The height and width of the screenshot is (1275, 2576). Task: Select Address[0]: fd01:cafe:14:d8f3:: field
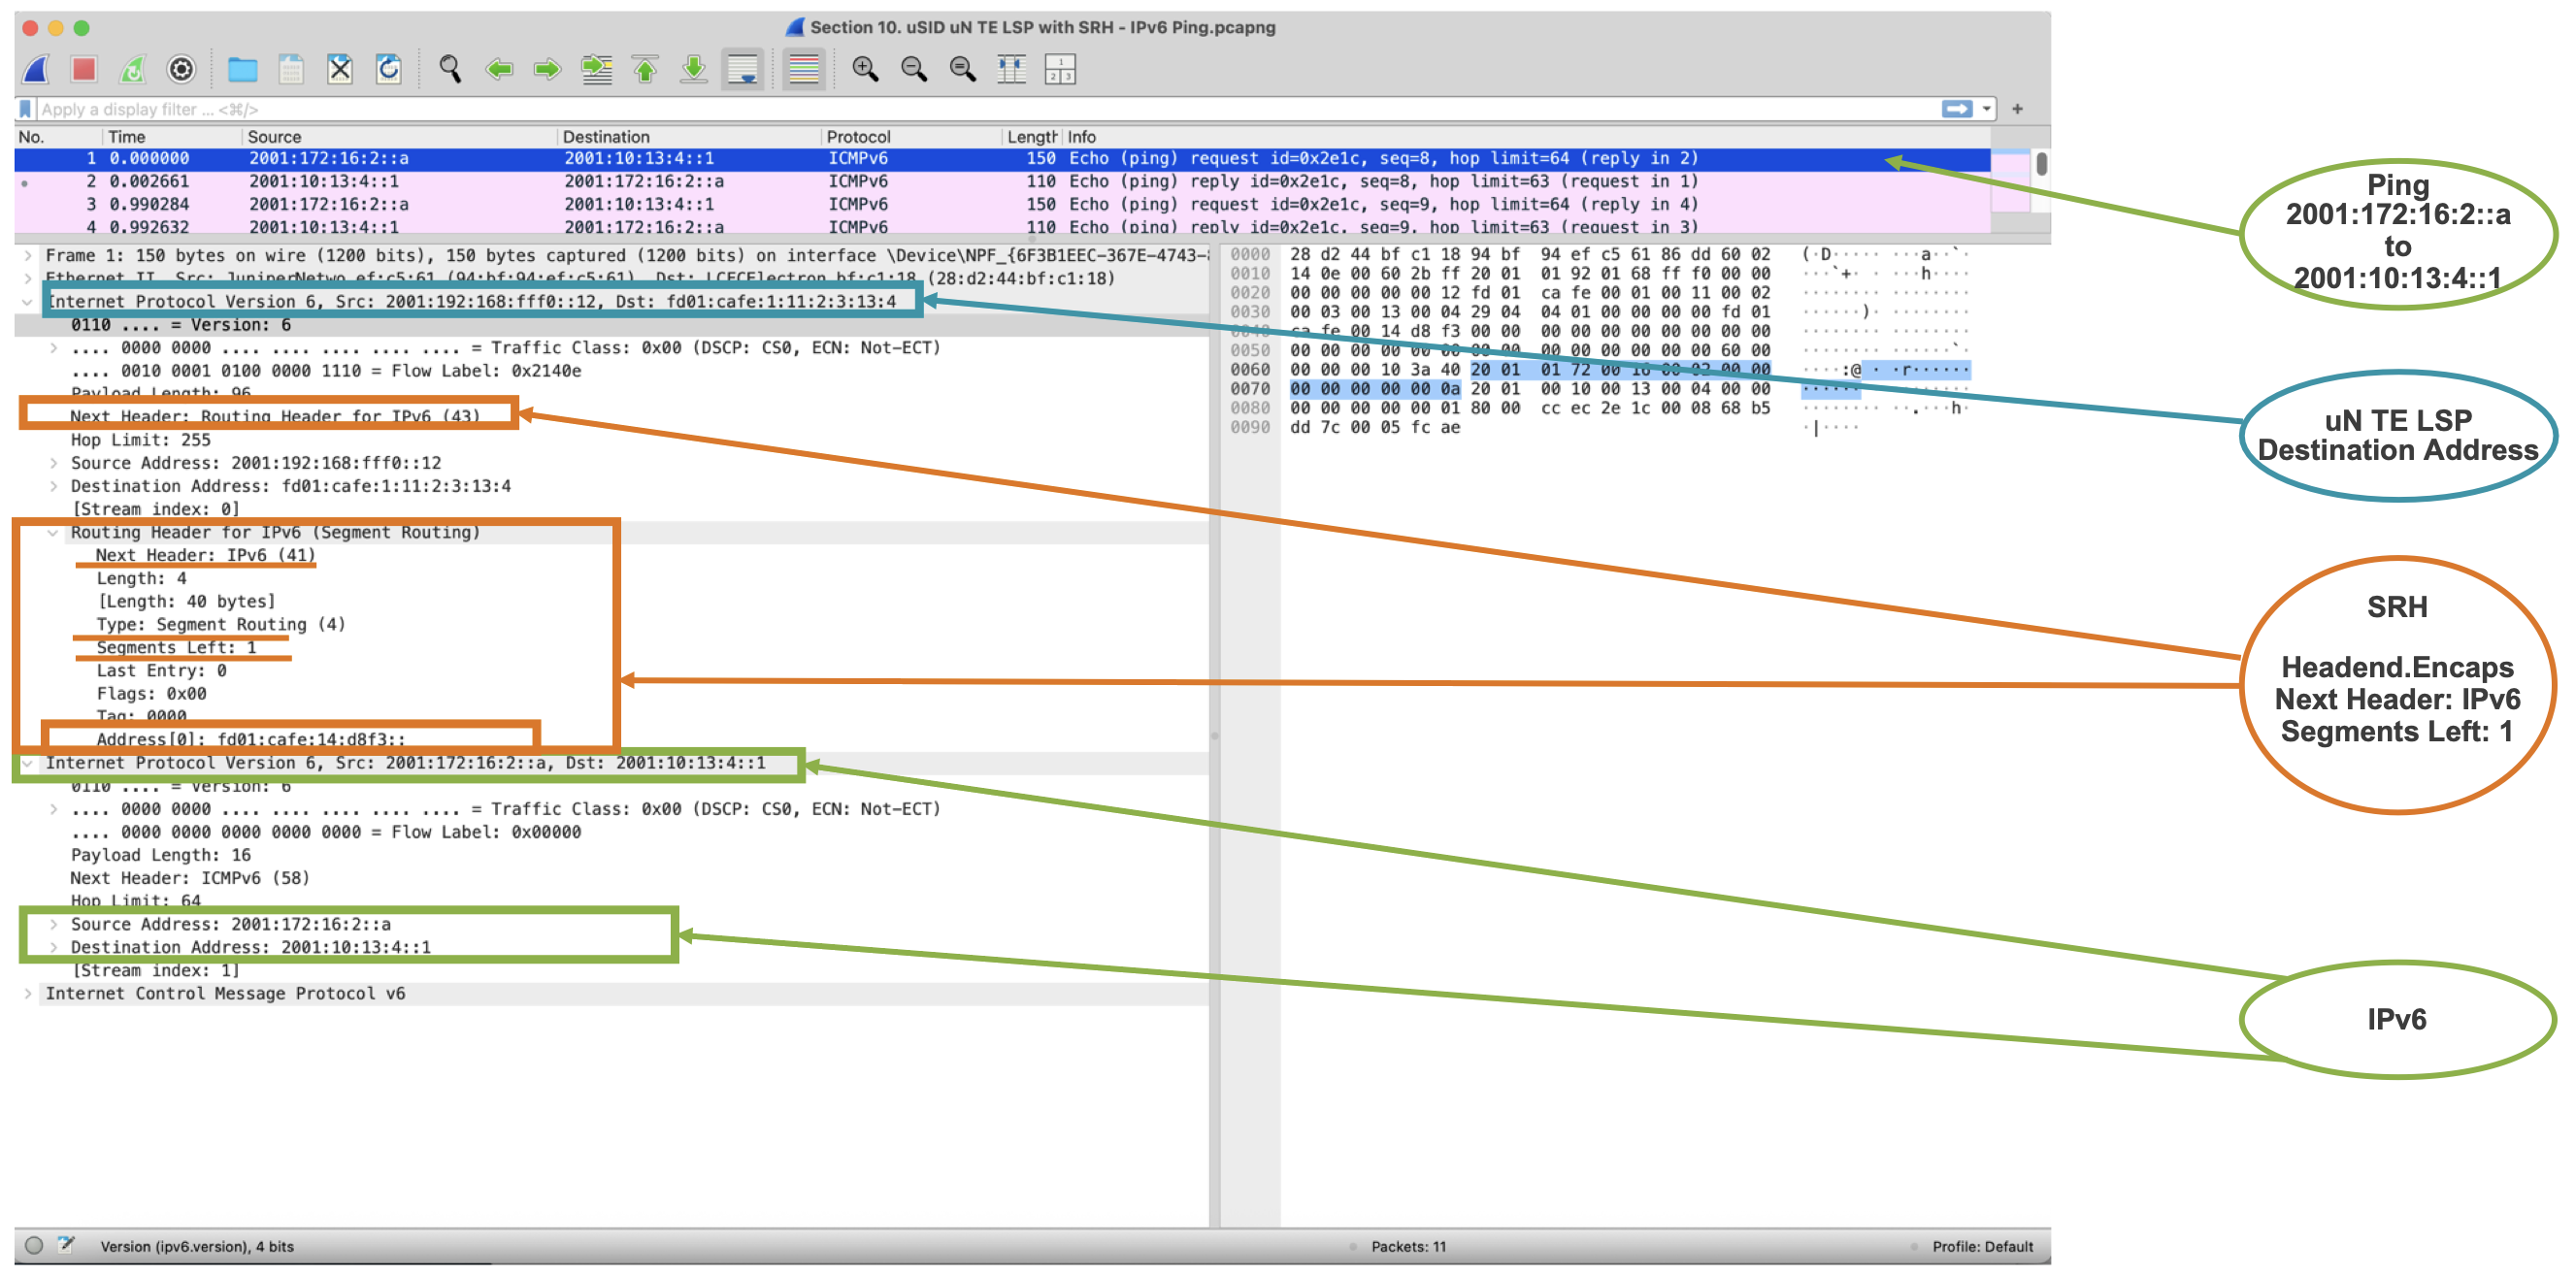(251, 740)
